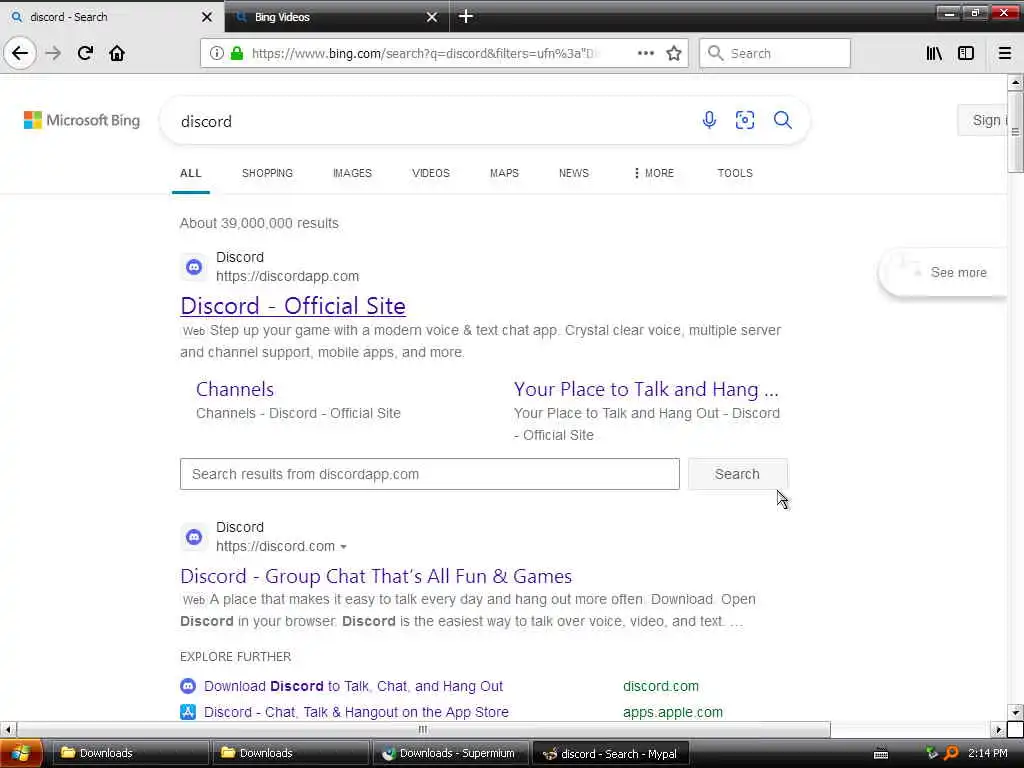
Task: Open Download Discord to Talk, Chat link
Action: [353, 686]
